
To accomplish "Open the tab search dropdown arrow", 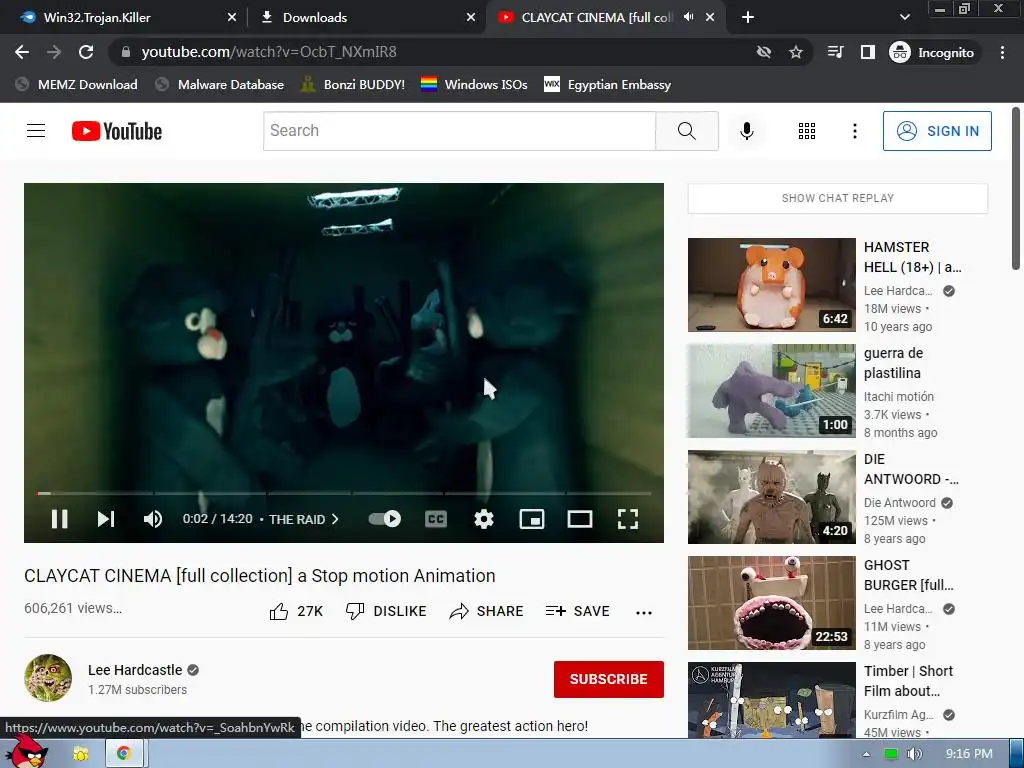I will (904, 17).
